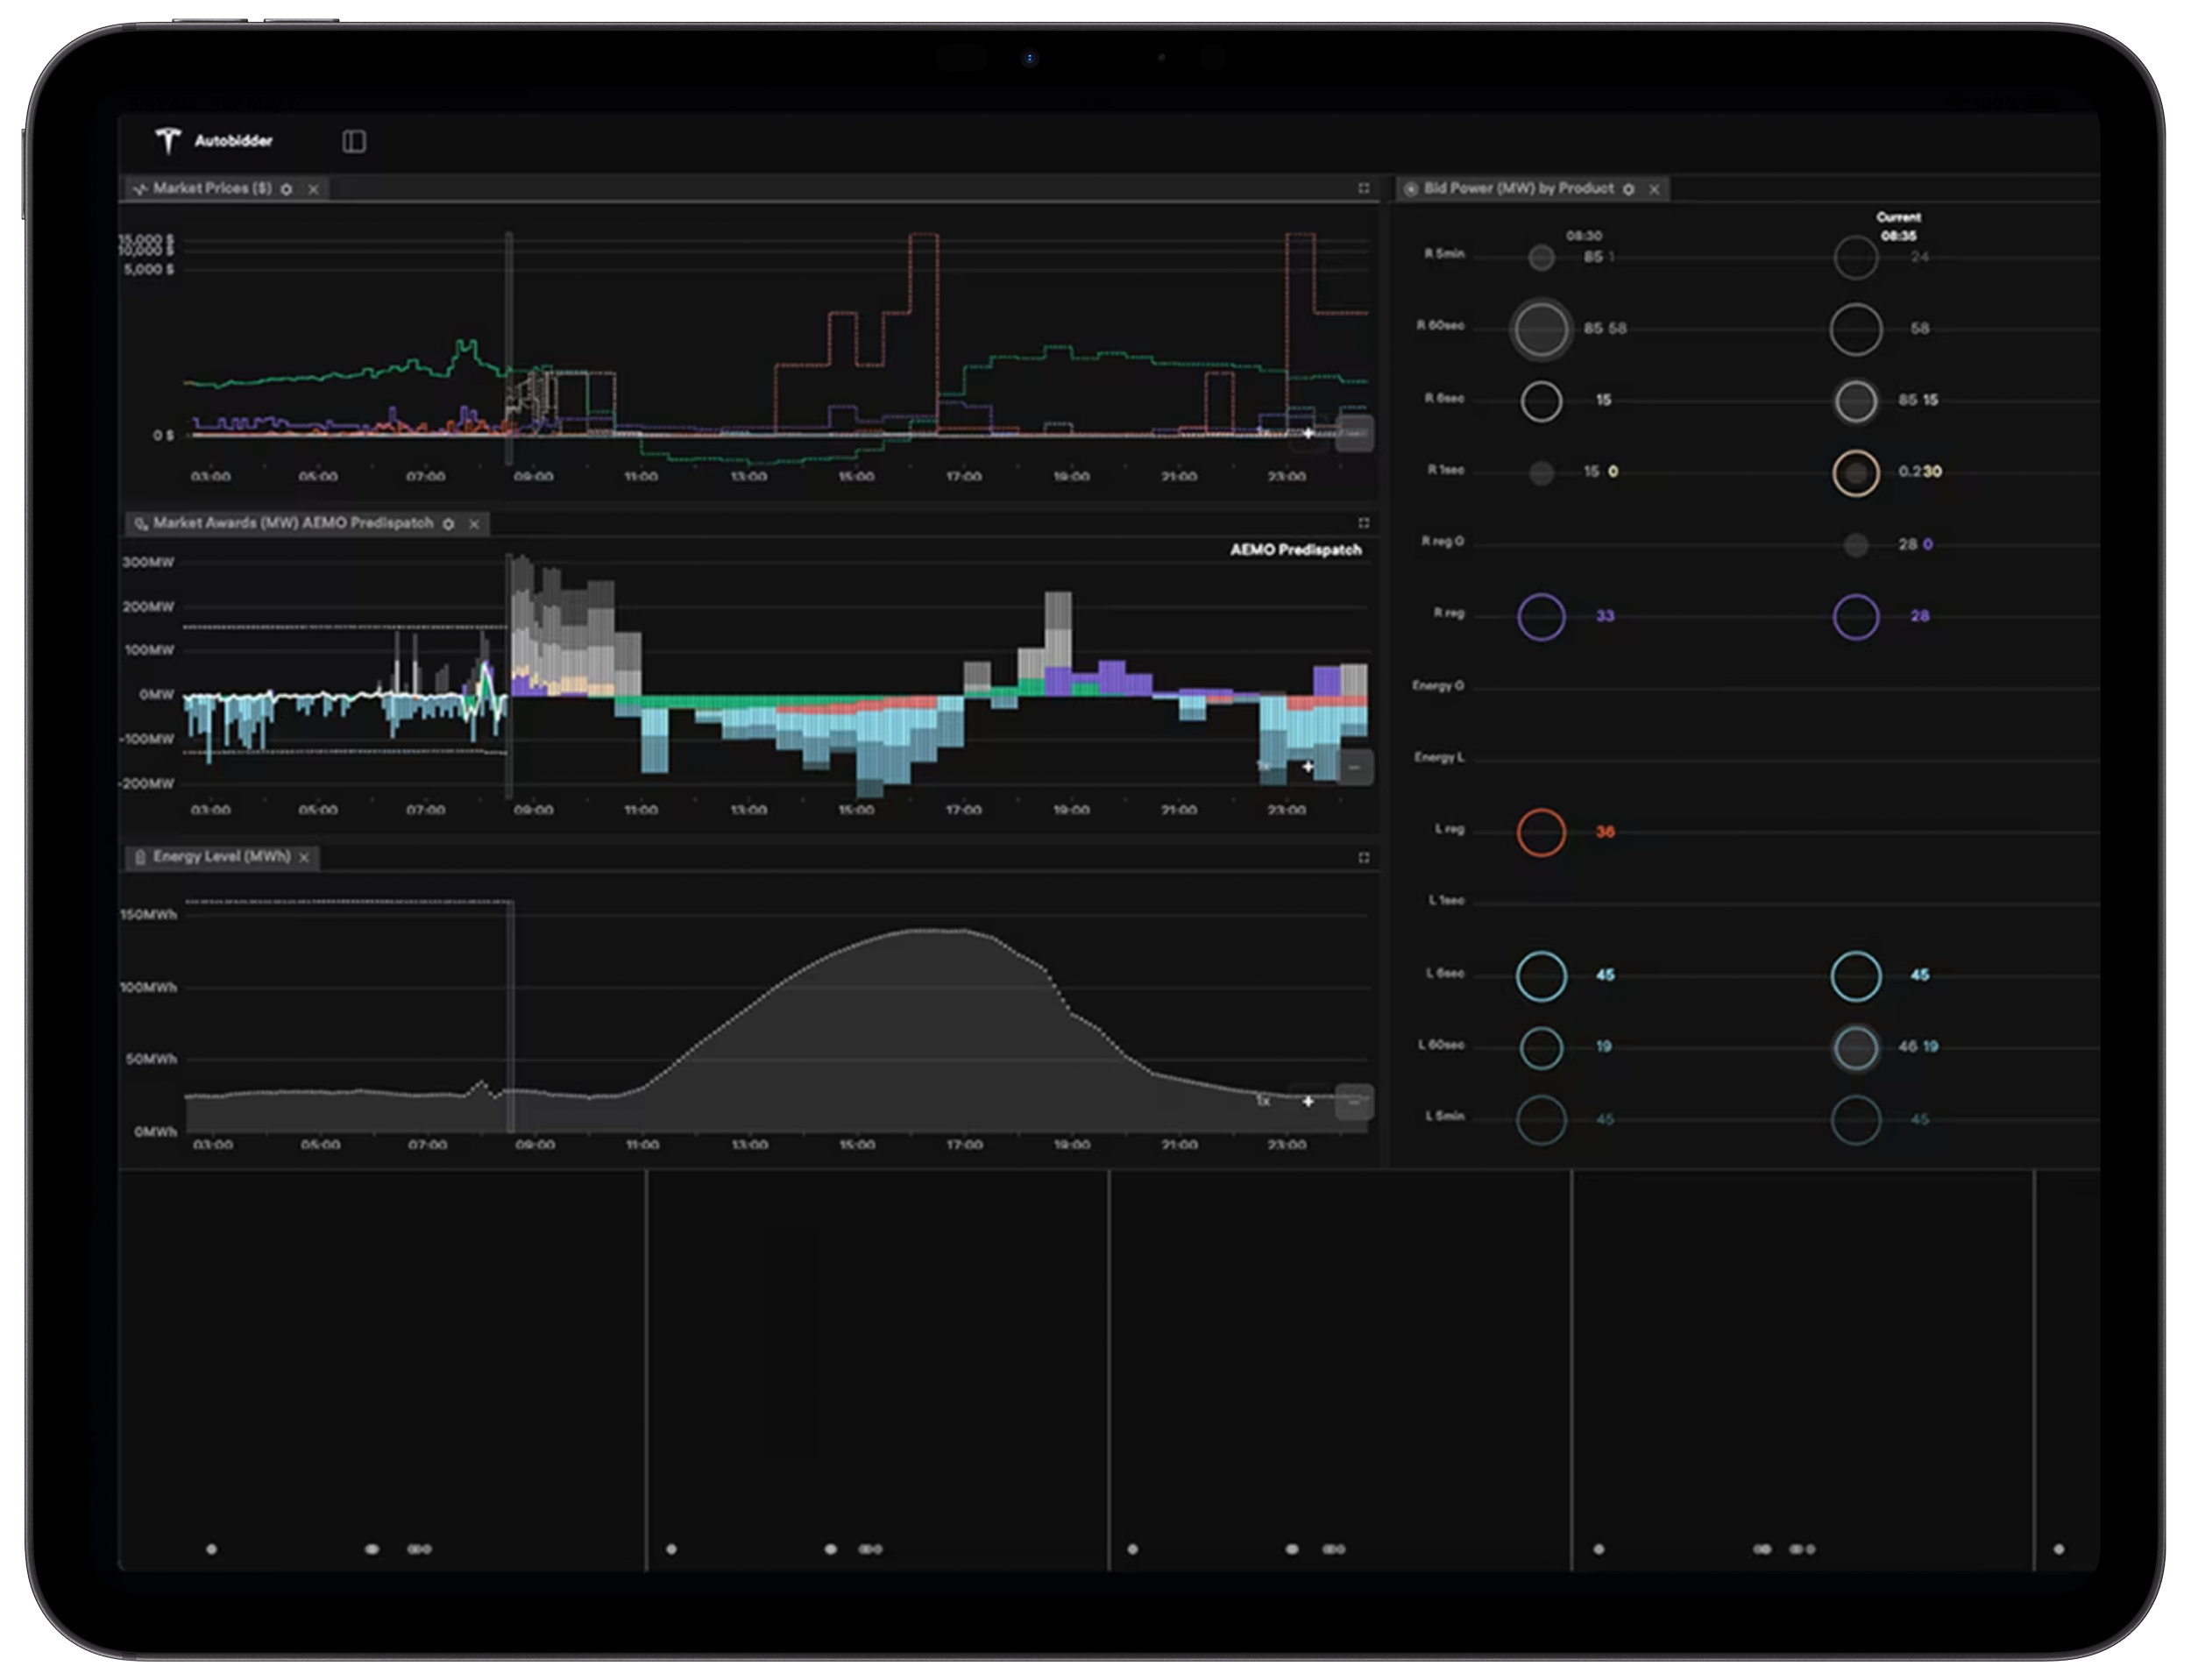
Task: Select the Bid Power (MW) by Product tab
Action: coord(1518,188)
